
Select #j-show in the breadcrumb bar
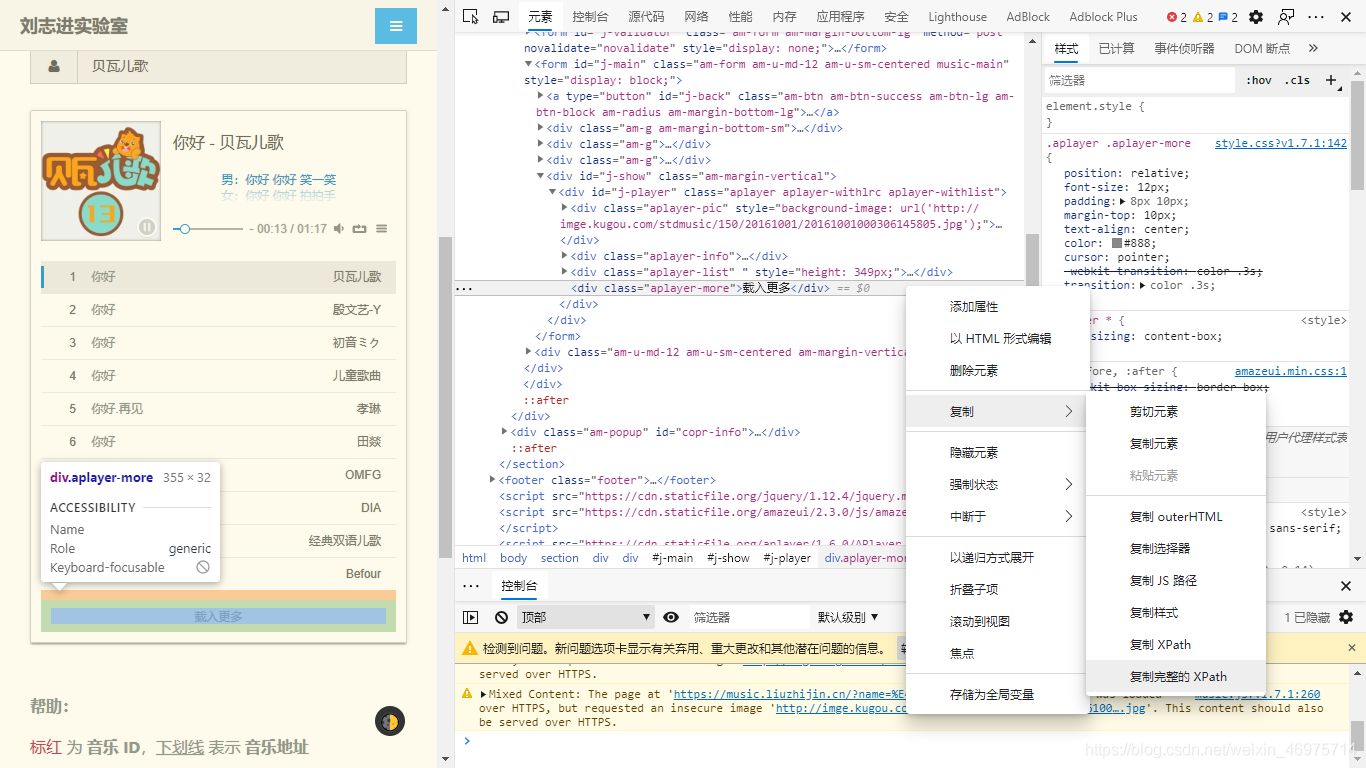[728, 558]
